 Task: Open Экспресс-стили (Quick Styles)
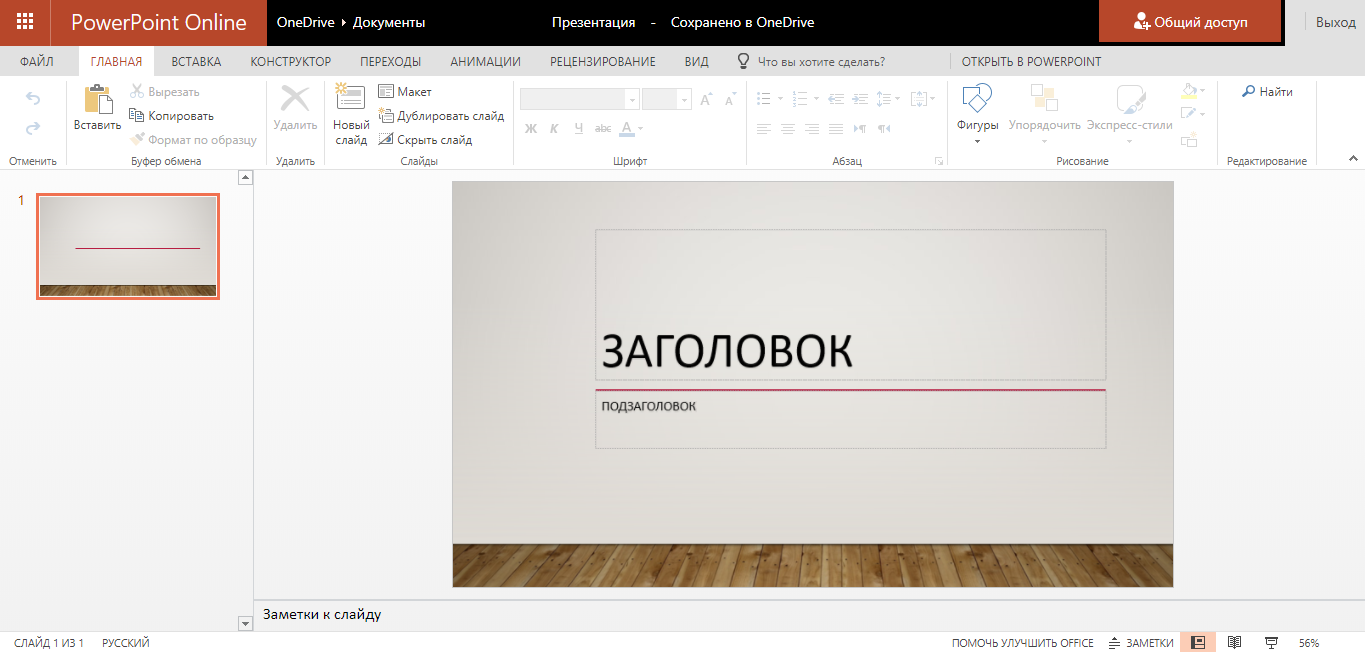point(1130,108)
